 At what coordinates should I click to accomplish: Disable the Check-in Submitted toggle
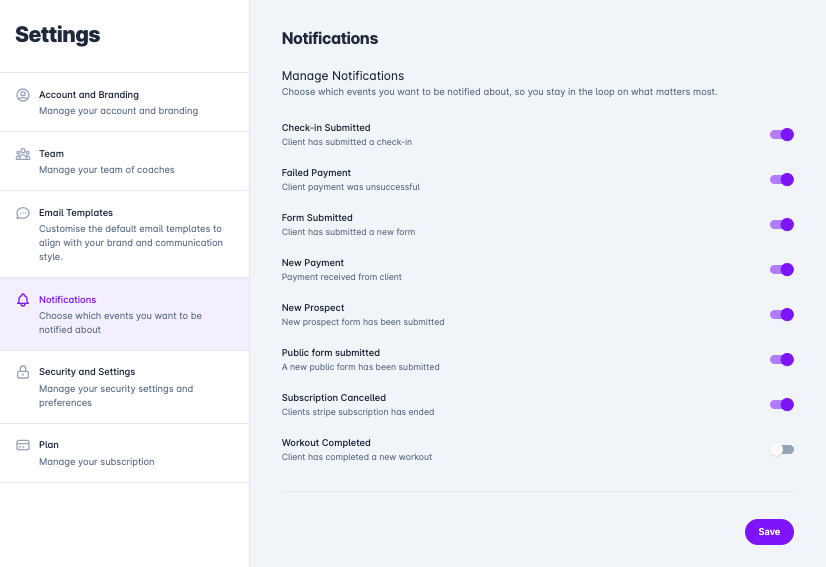pos(782,134)
